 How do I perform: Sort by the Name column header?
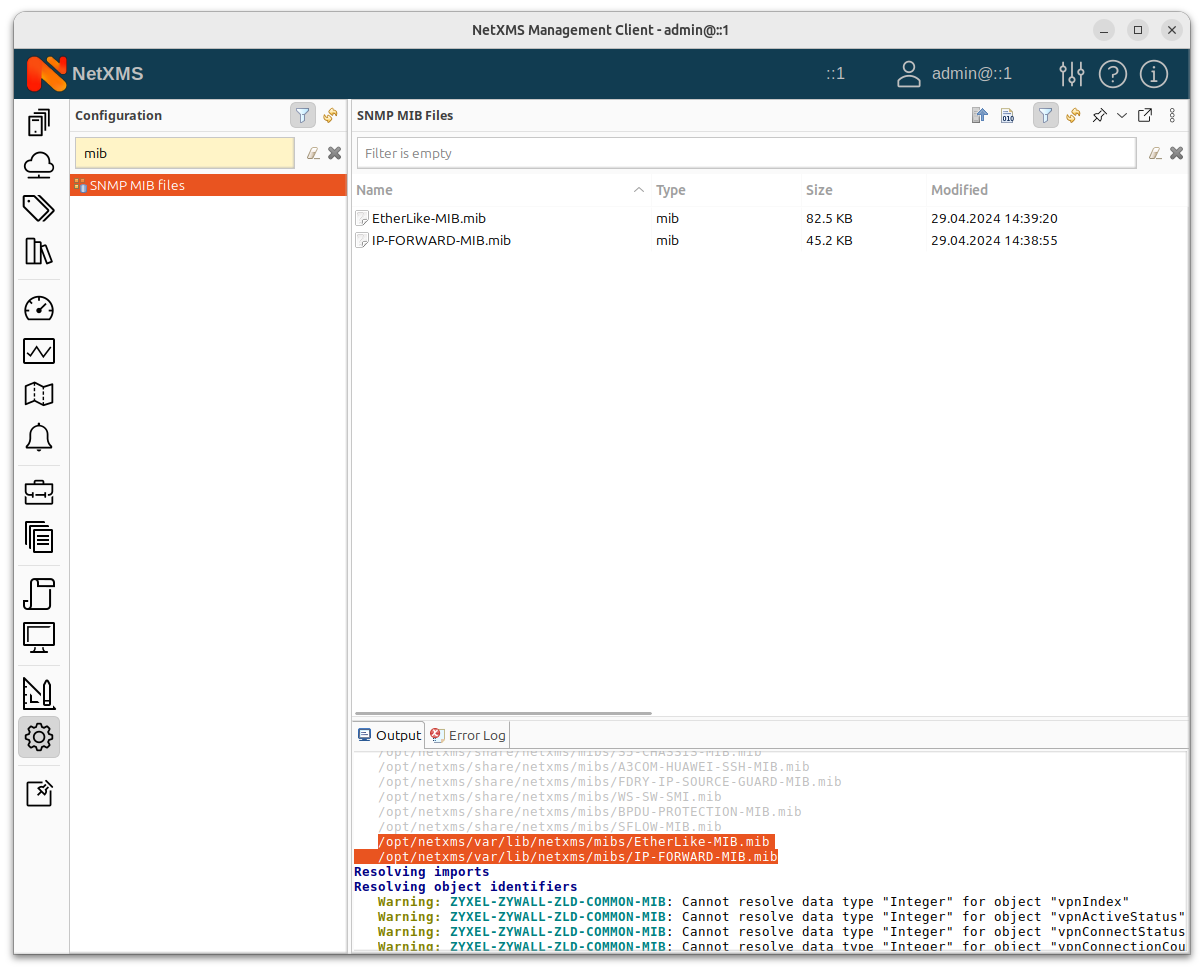pyautogui.click(x=375, y=190)
